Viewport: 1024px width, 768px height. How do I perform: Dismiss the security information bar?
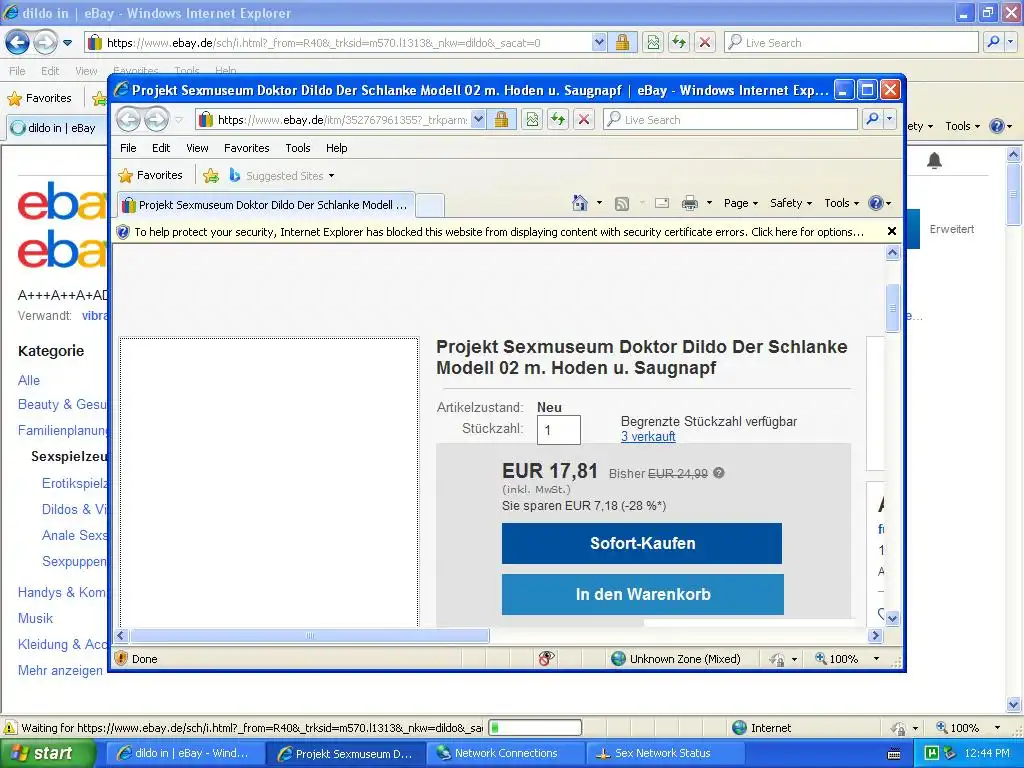point(891,231)
